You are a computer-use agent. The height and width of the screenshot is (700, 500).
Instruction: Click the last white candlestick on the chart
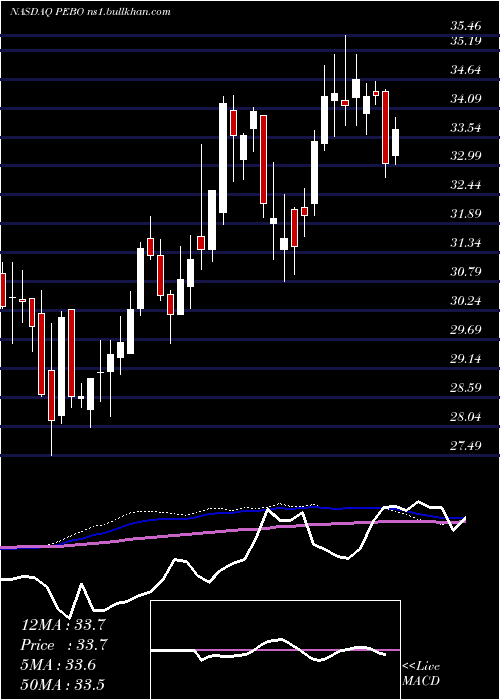point(396,142)
